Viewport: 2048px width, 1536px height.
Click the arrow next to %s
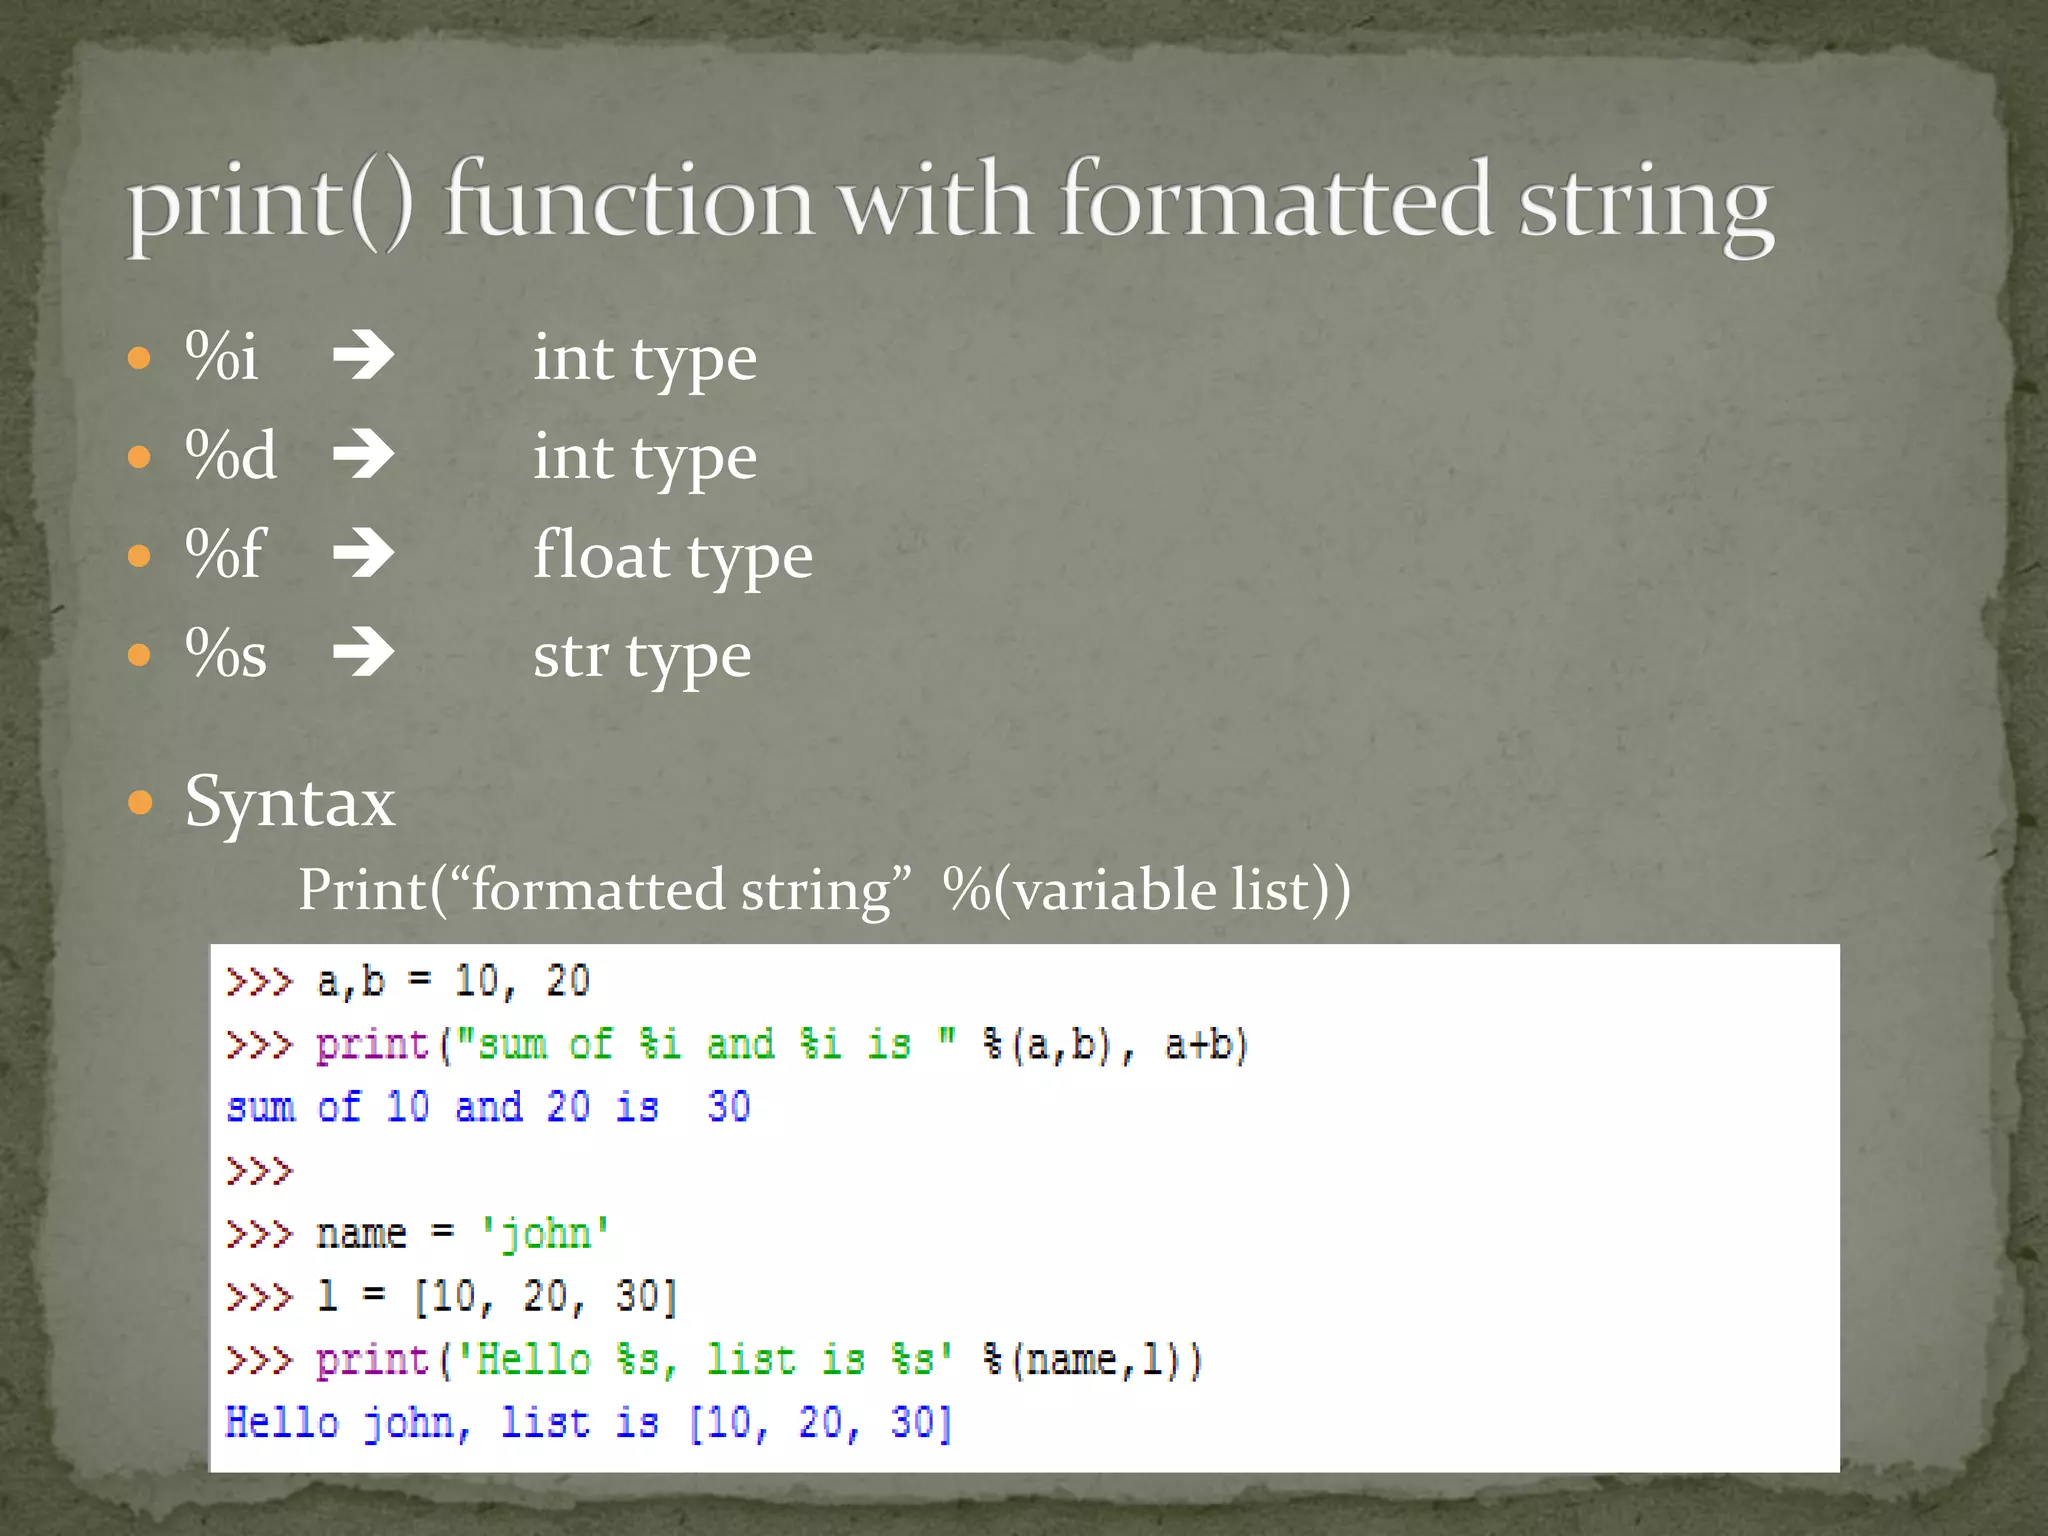[x=364, y=654]
